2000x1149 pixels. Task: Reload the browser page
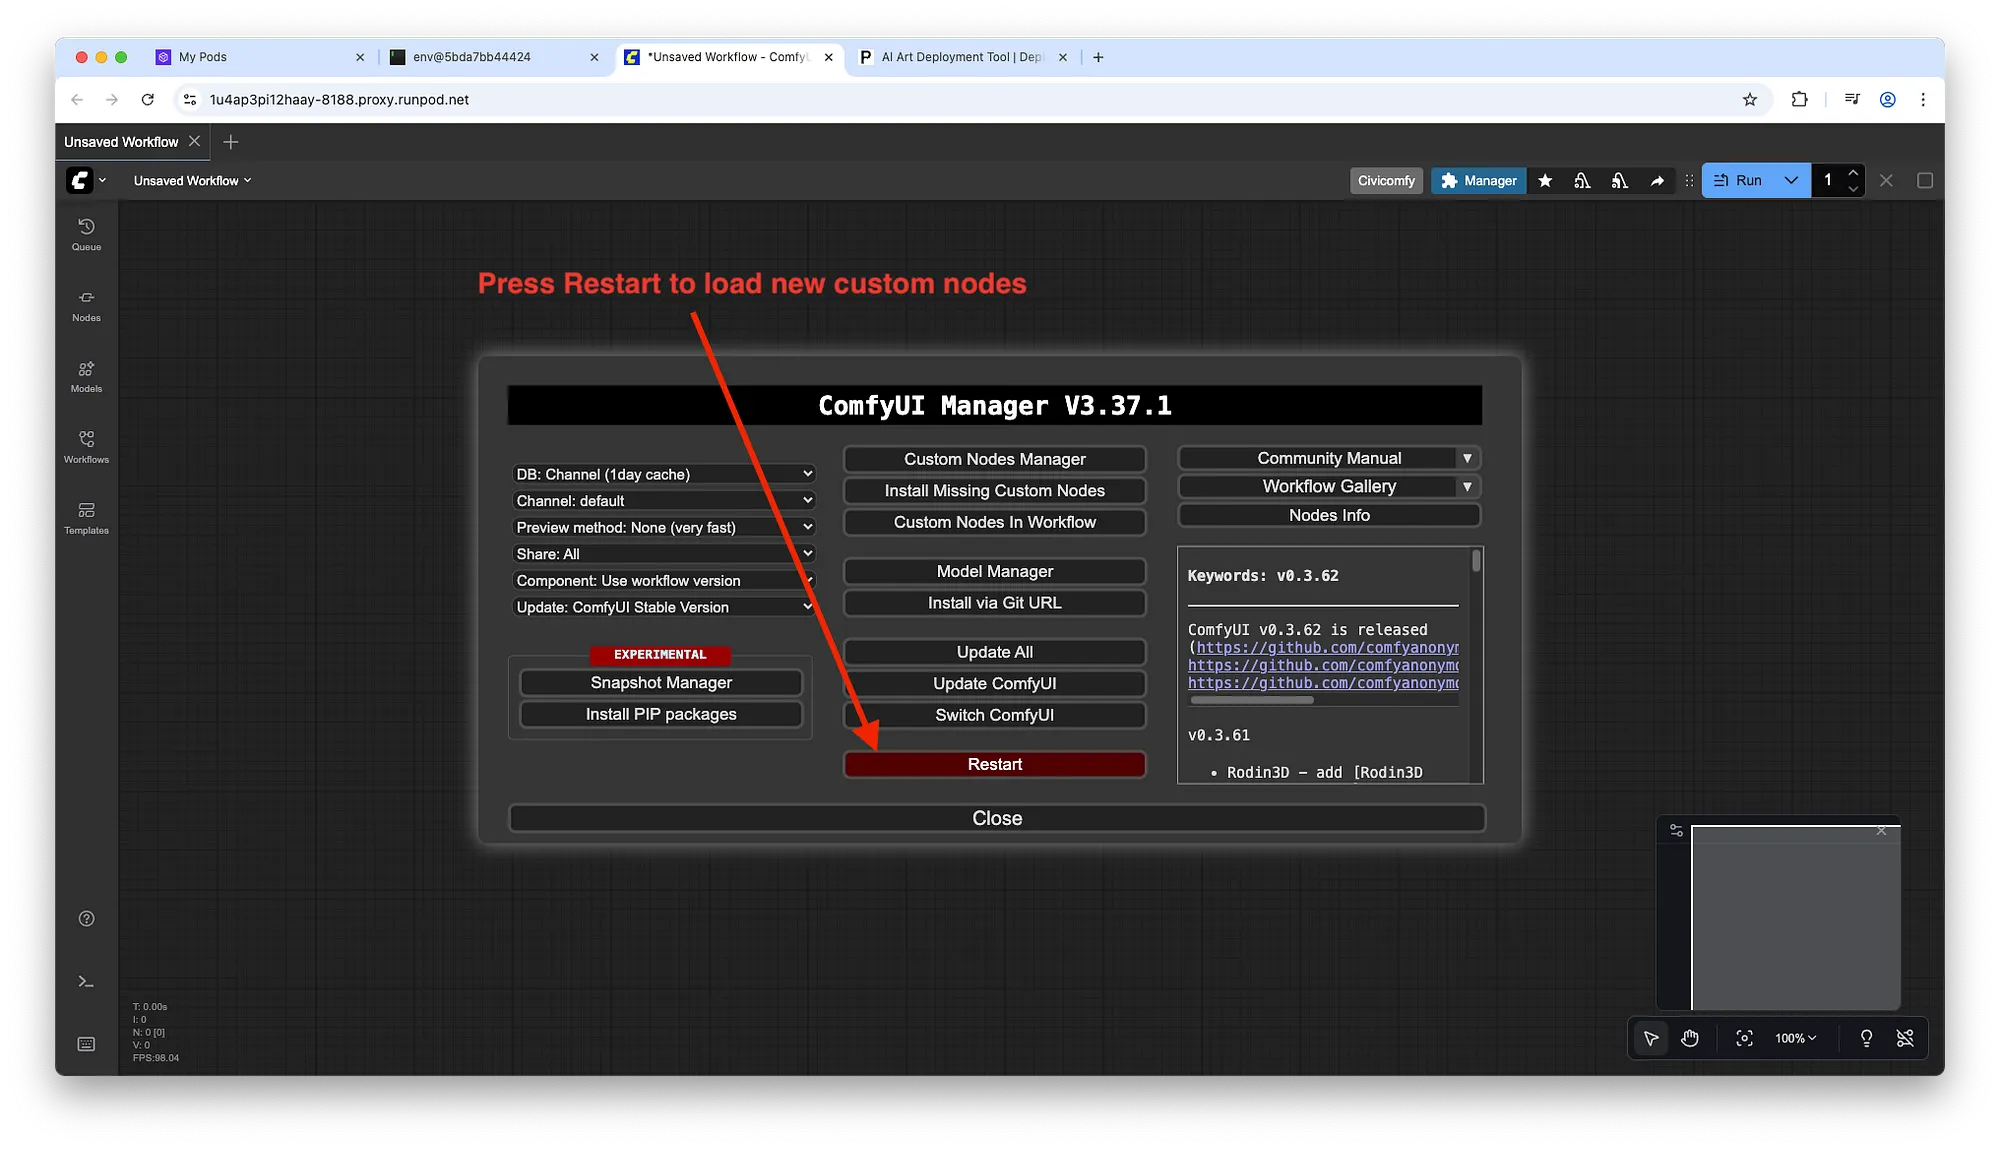(x=148, y=99)
